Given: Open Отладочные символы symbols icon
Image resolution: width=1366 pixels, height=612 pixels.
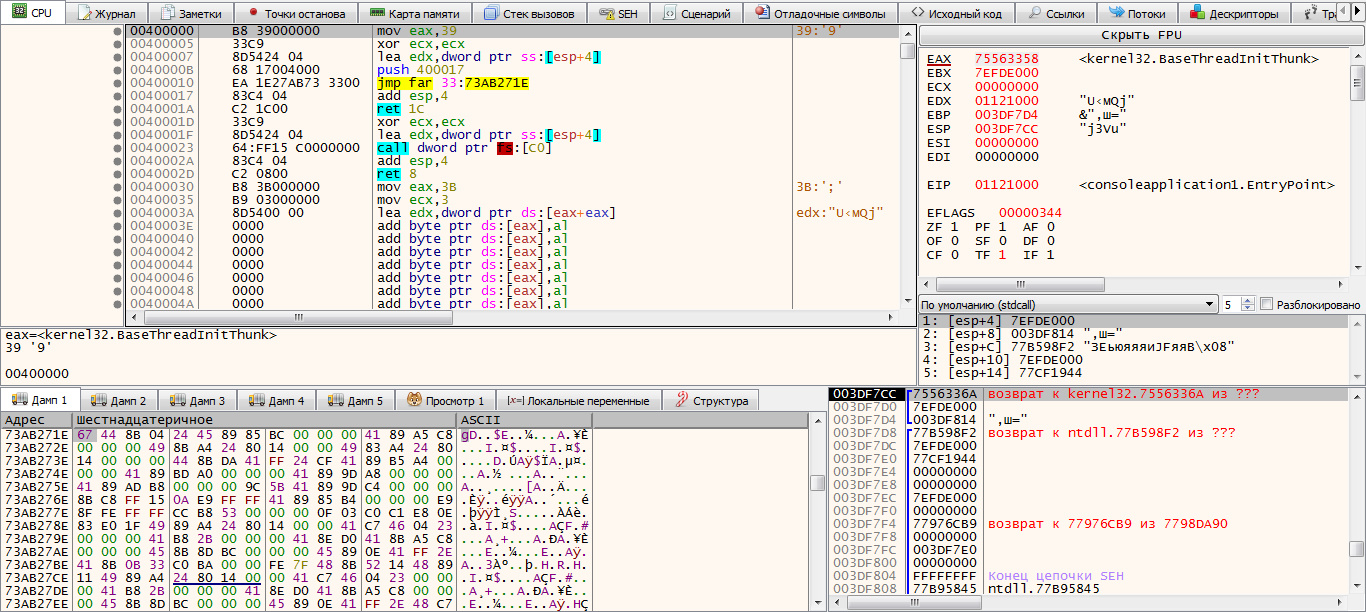Looking at the screenshot, I should pos(763,14).
